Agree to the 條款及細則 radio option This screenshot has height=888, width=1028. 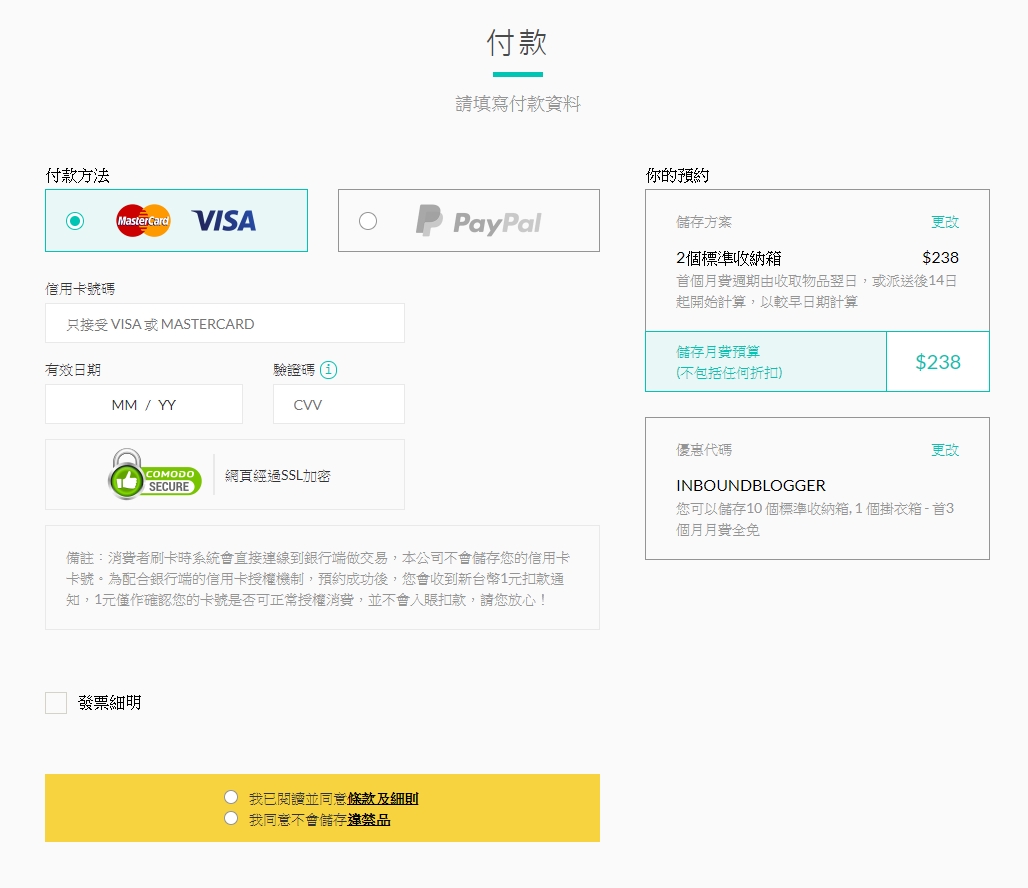[231, 797]
